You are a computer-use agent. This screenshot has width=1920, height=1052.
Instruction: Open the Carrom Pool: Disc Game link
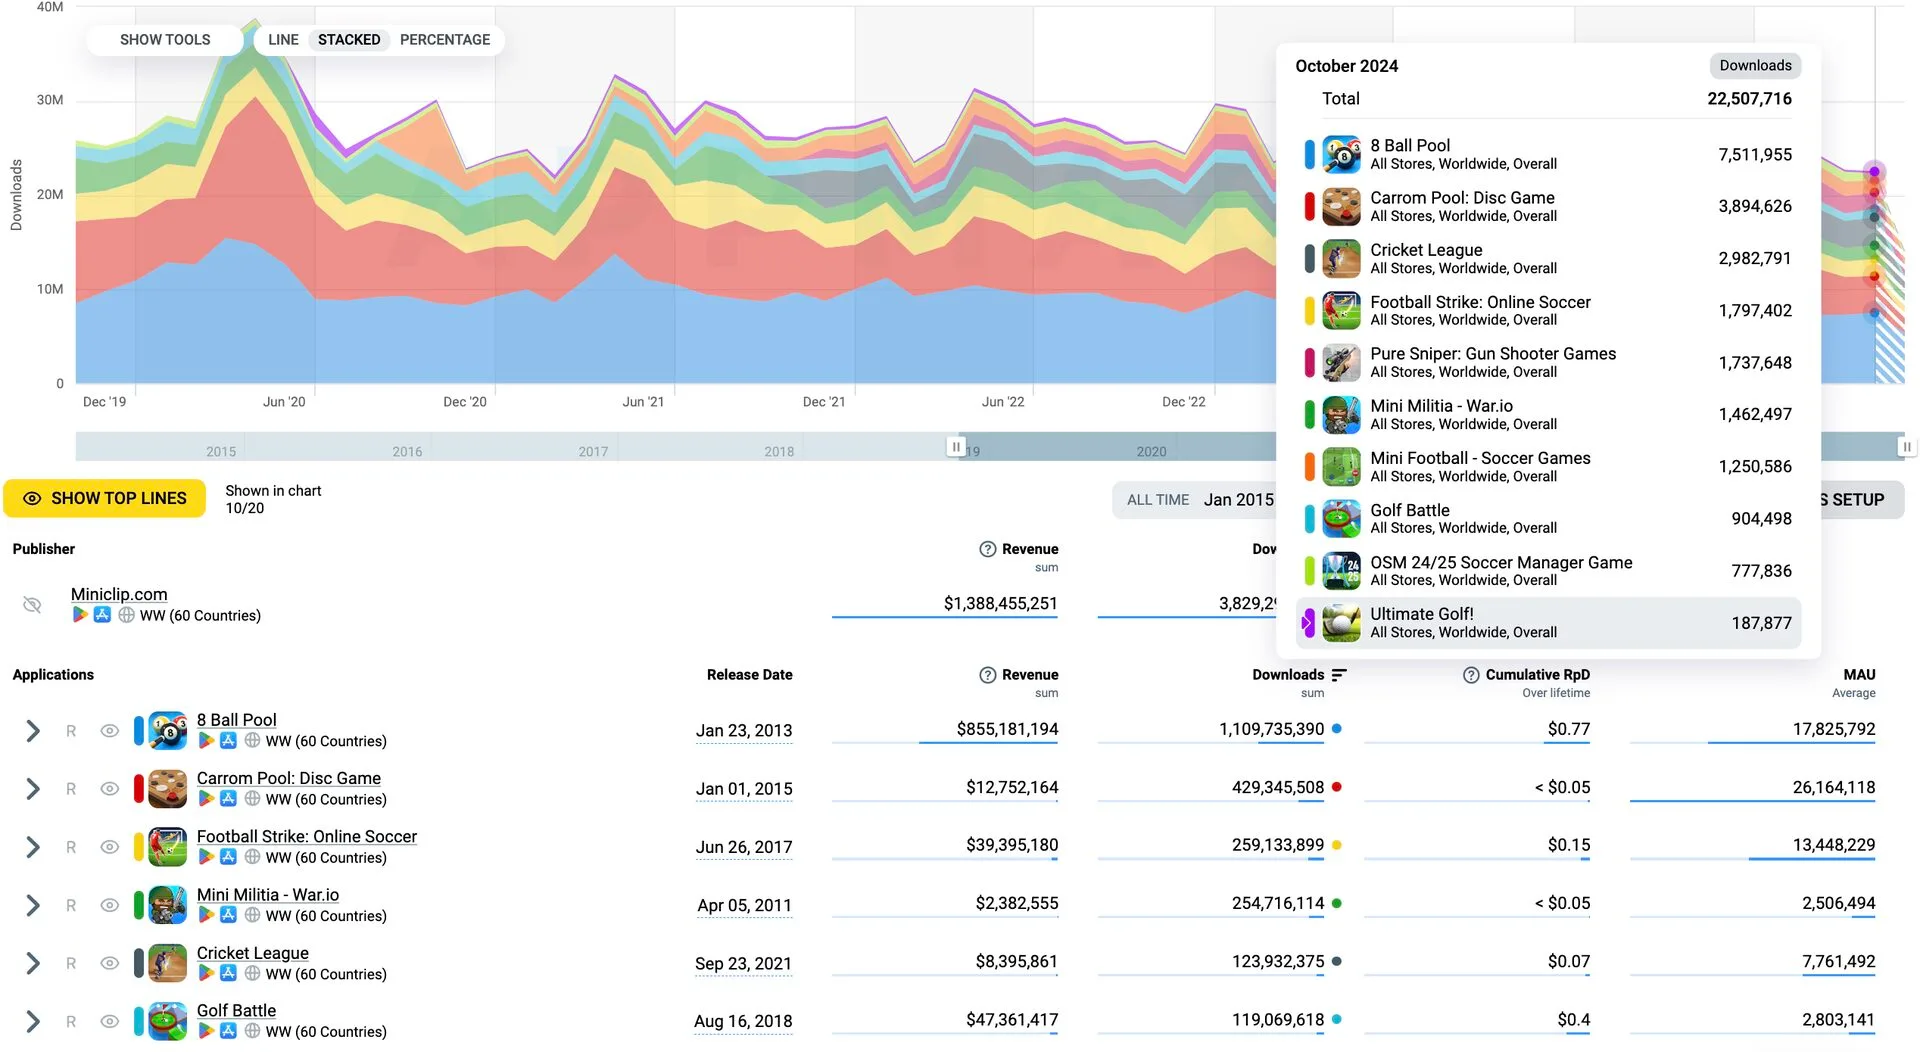coord(289,778)
